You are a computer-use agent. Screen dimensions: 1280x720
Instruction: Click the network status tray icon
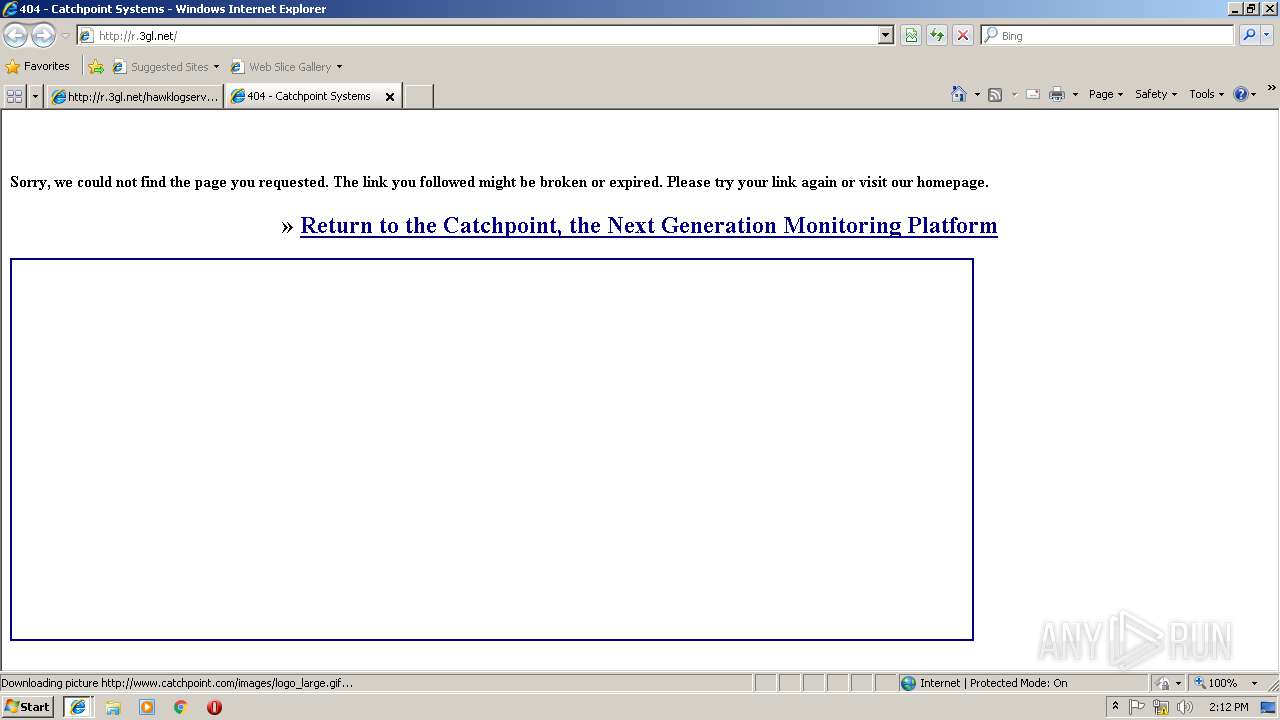pyautogui.click(x=1161, y=707)
